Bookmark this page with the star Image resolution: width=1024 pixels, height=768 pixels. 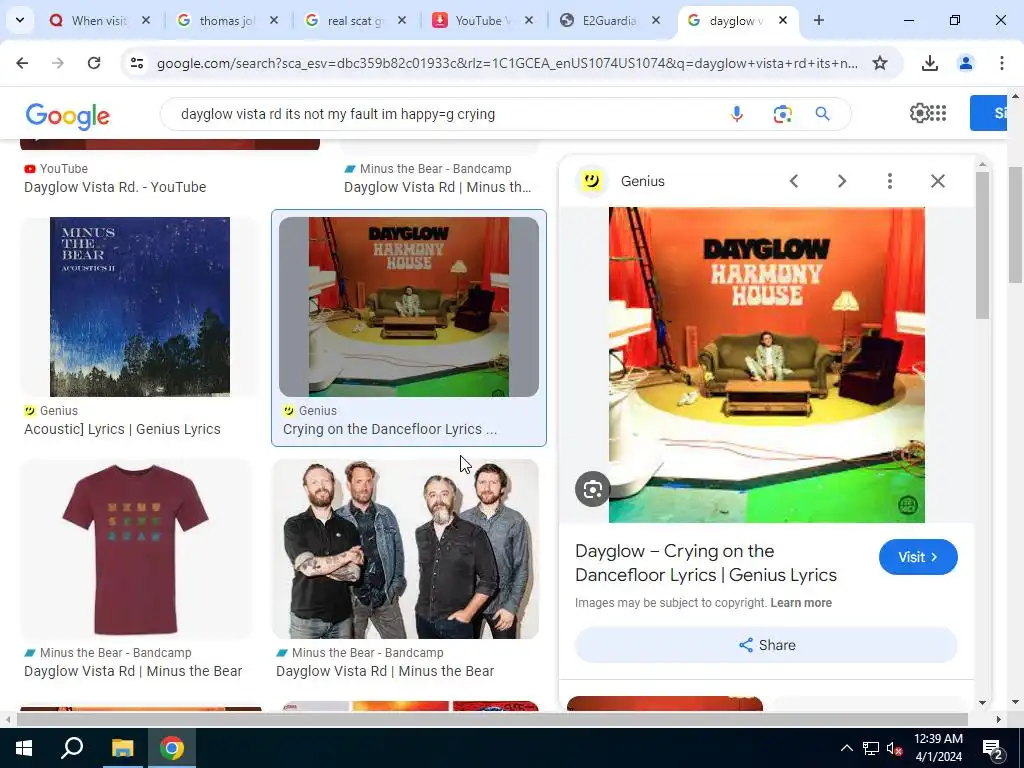(880, 63)
